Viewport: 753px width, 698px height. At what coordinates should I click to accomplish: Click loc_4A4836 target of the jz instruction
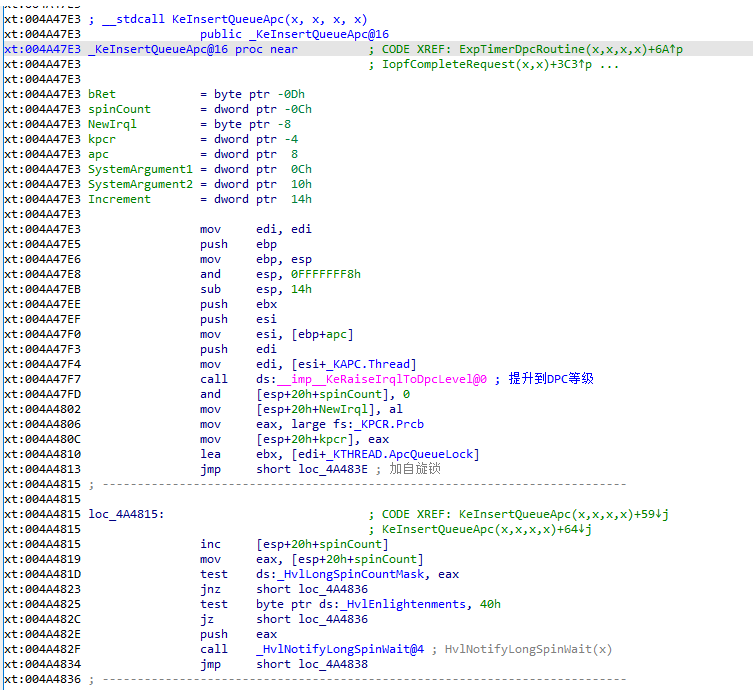[333, 619]
